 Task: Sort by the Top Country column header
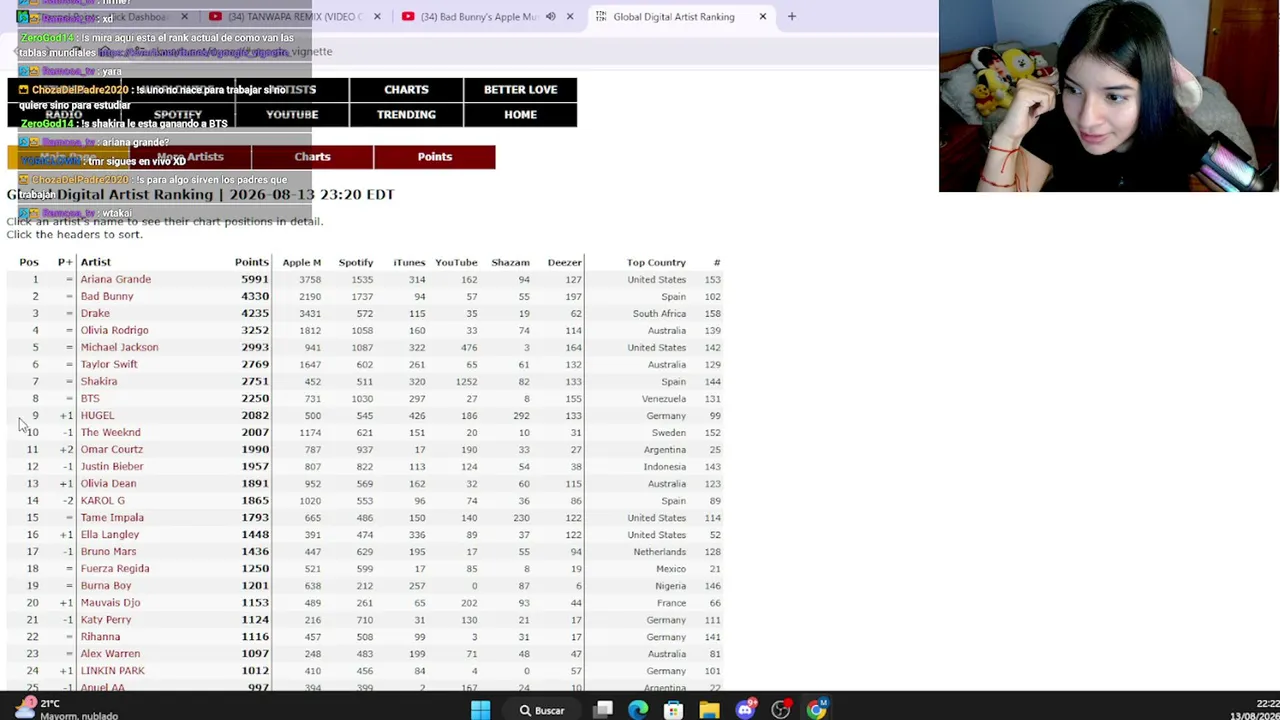pyautogui.click(x=656, y=262)
